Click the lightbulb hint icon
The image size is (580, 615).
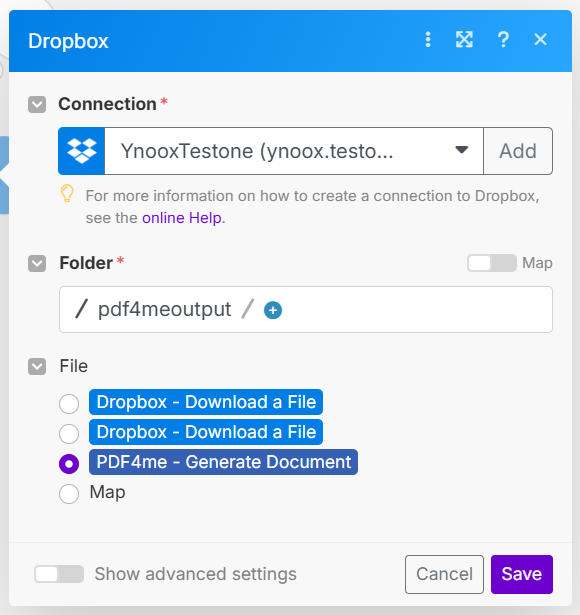pos(67,193)
